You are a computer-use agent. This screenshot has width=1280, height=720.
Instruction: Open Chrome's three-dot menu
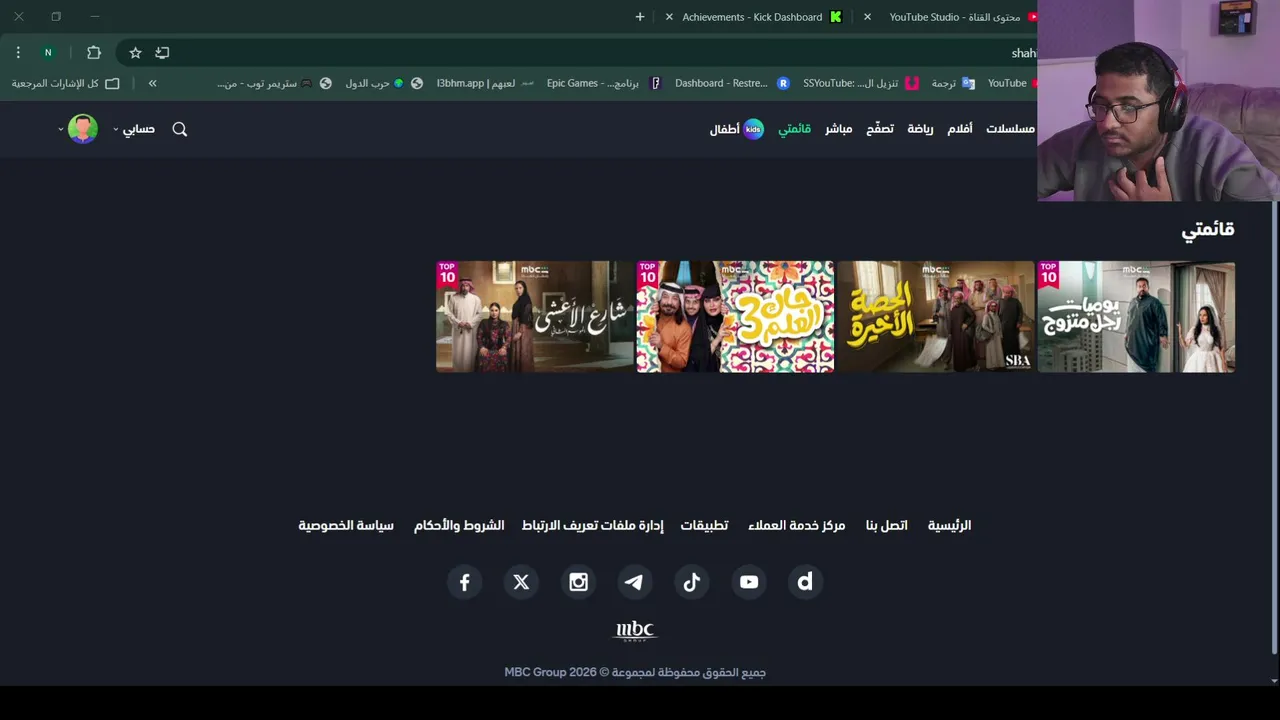(x=18, y=52)
